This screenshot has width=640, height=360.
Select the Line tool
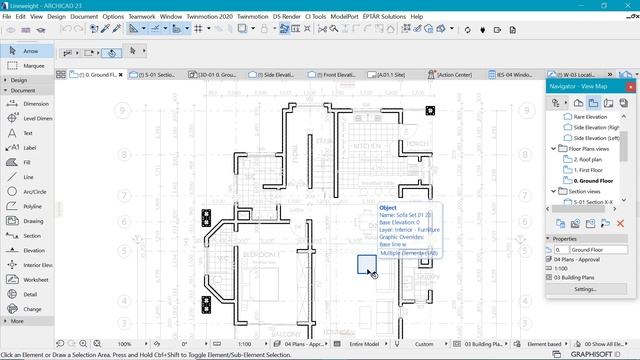click(27, 177)
